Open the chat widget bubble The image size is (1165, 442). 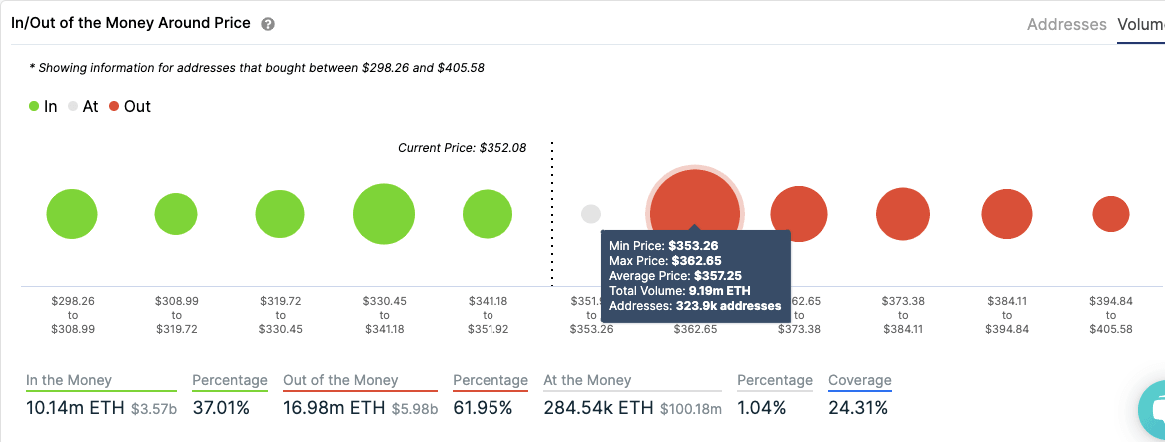tap(1154, 410)
